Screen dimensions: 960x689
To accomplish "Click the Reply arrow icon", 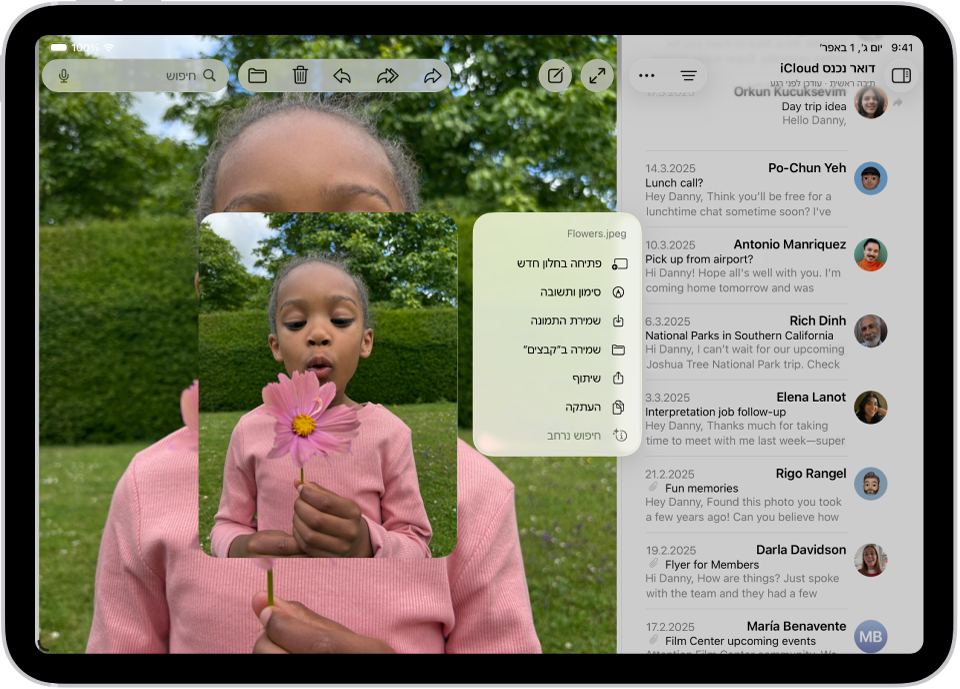I will coord(342,76).
